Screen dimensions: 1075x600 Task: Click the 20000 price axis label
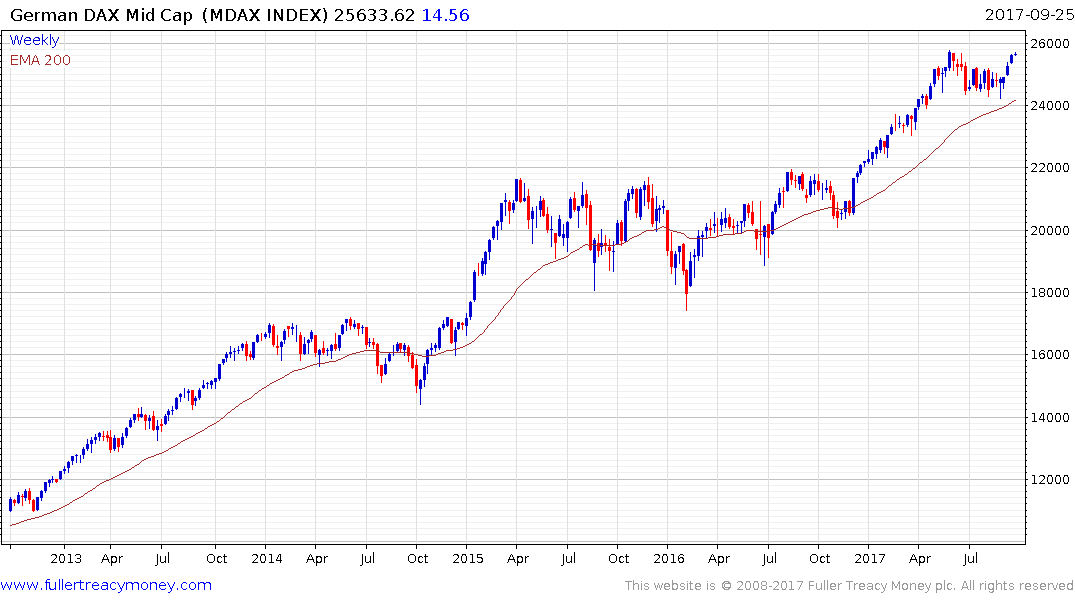pos(1050,230)
